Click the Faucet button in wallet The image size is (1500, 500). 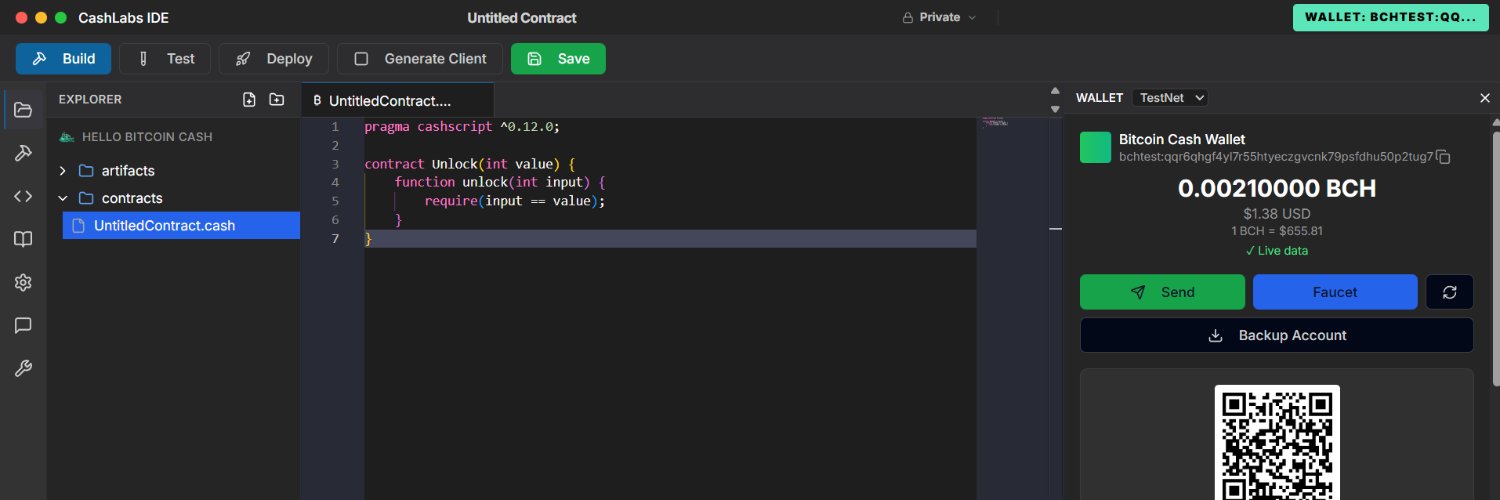click(1335, 292)
